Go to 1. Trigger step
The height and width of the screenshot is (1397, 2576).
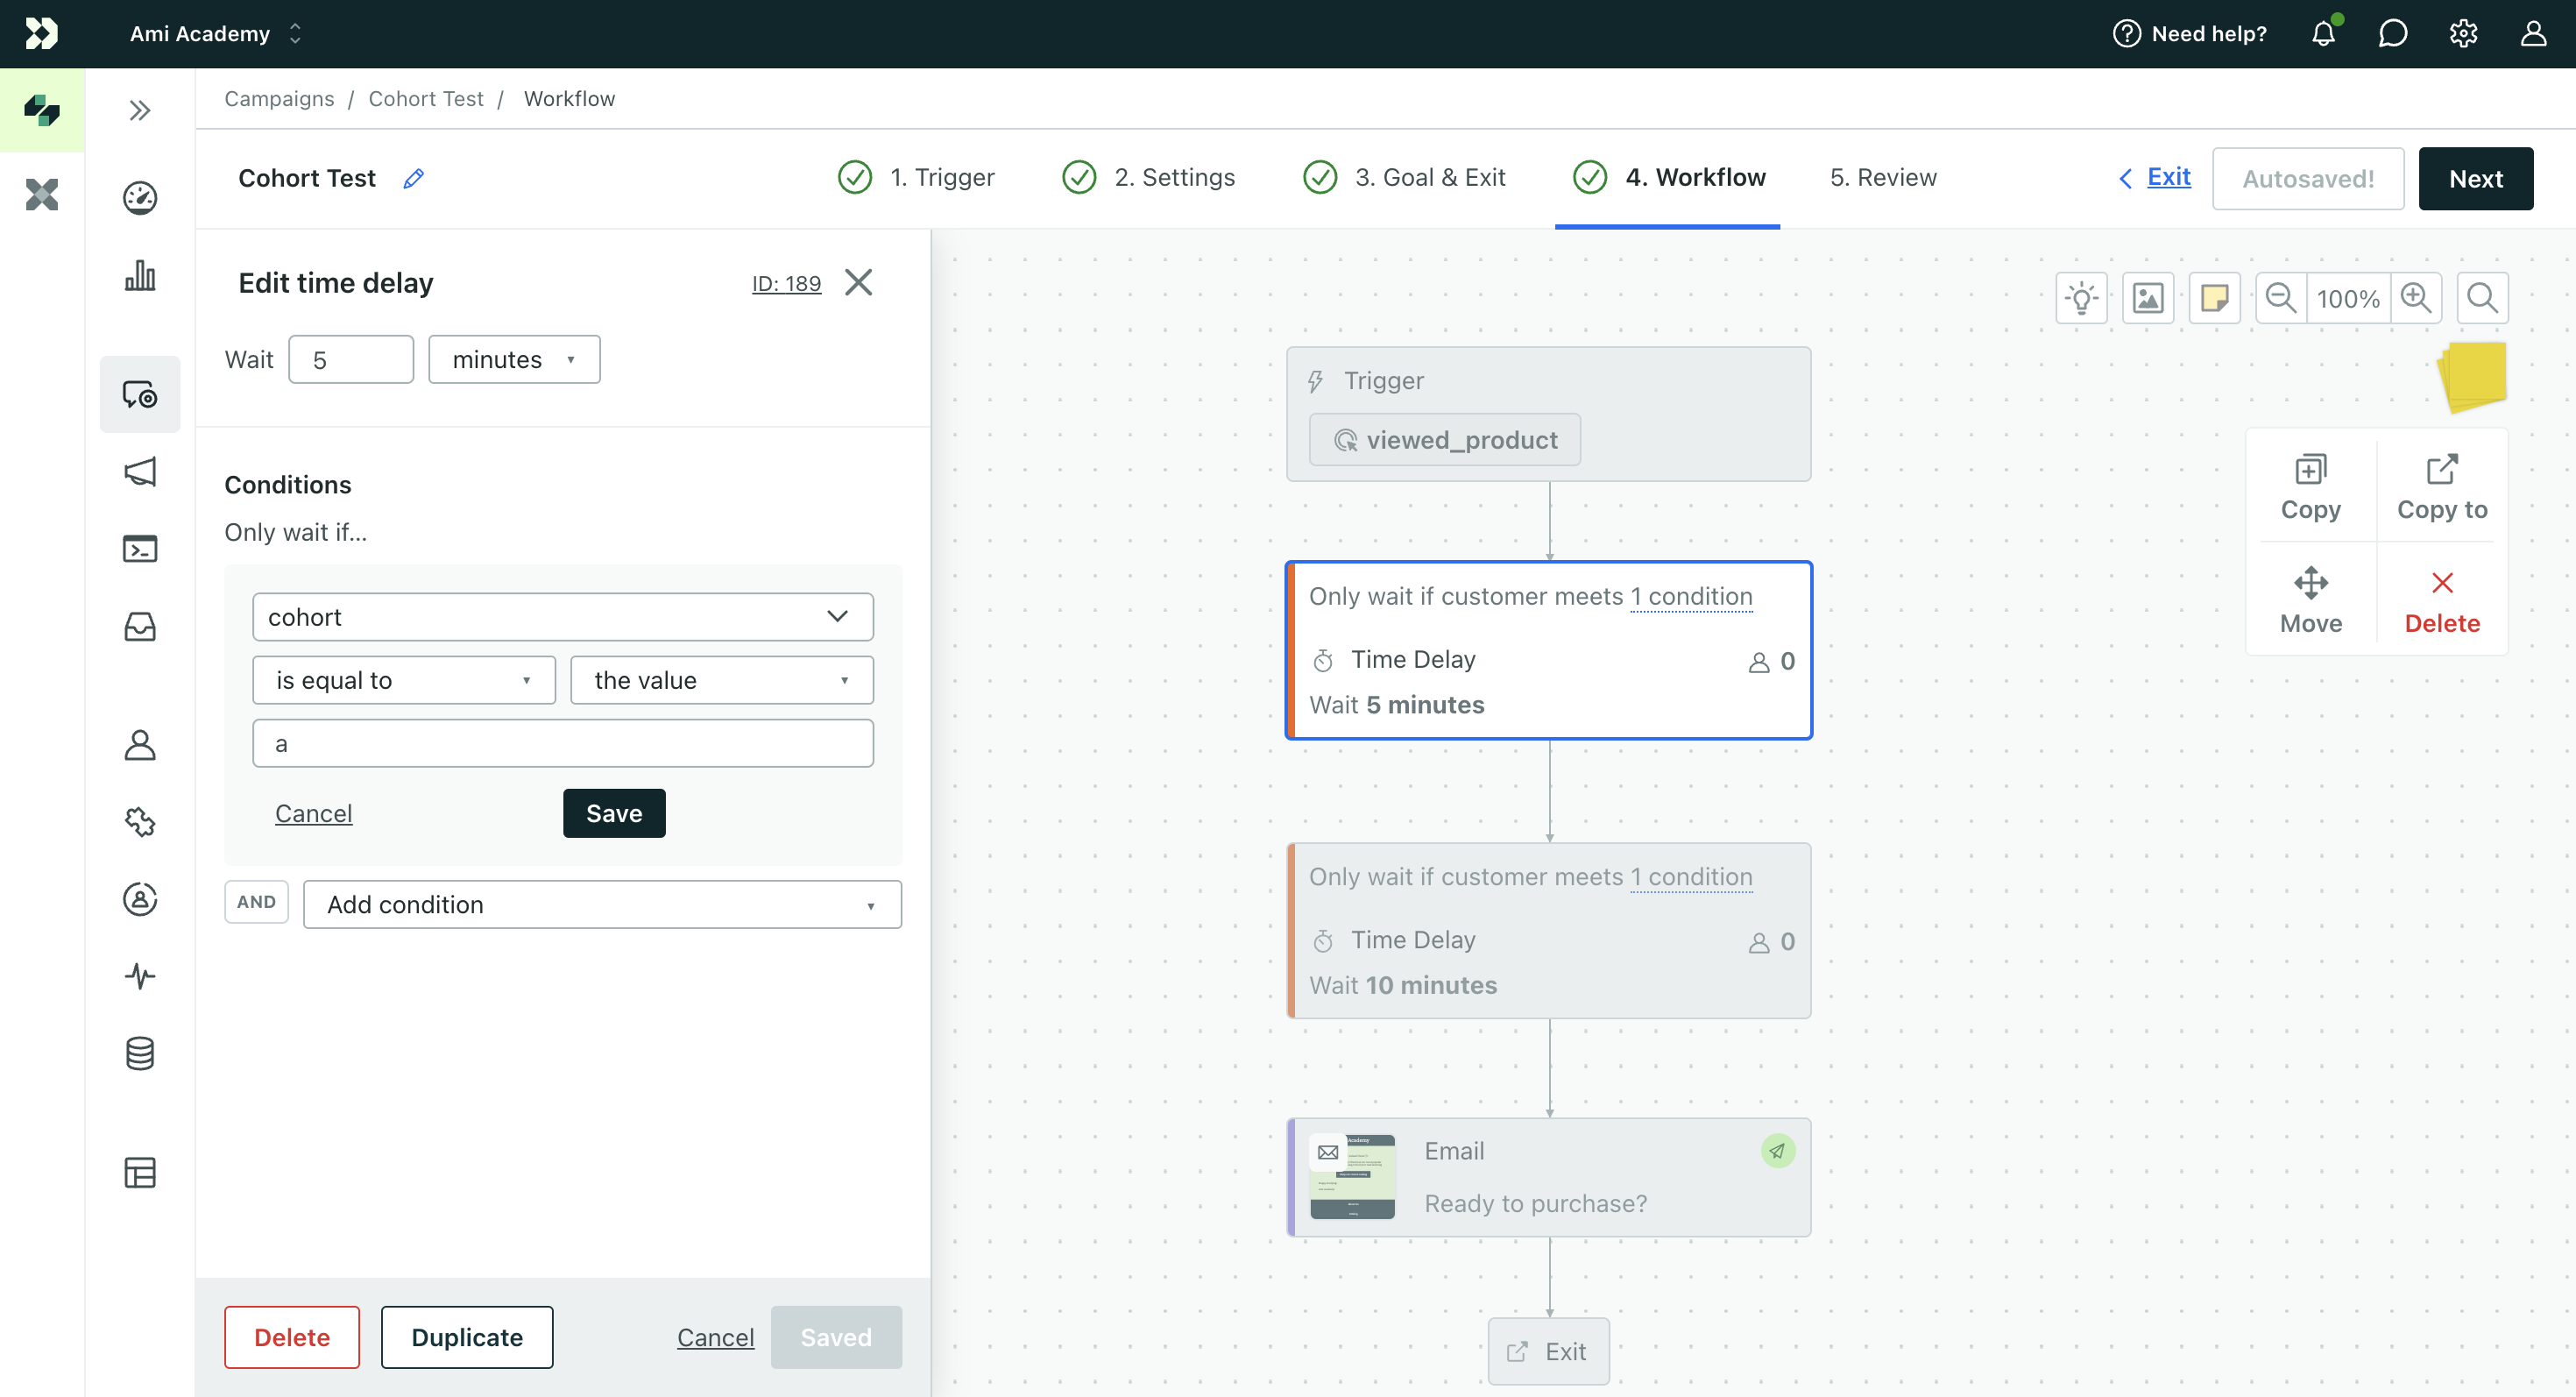tap(916, 178)
